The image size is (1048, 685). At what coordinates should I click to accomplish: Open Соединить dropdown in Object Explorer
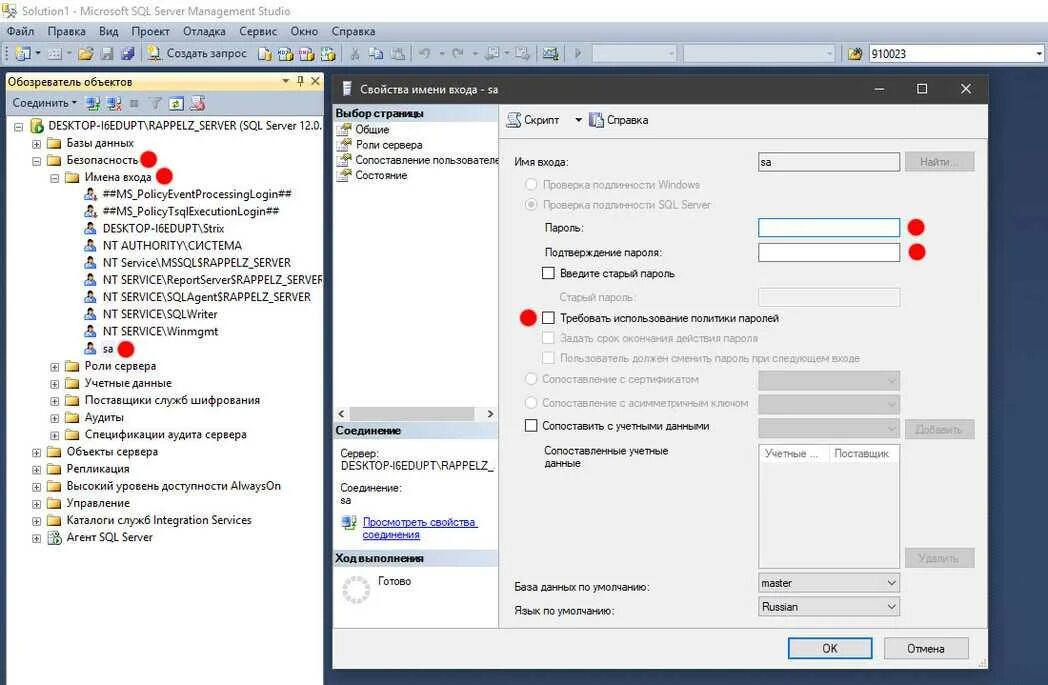click(45, 104)
